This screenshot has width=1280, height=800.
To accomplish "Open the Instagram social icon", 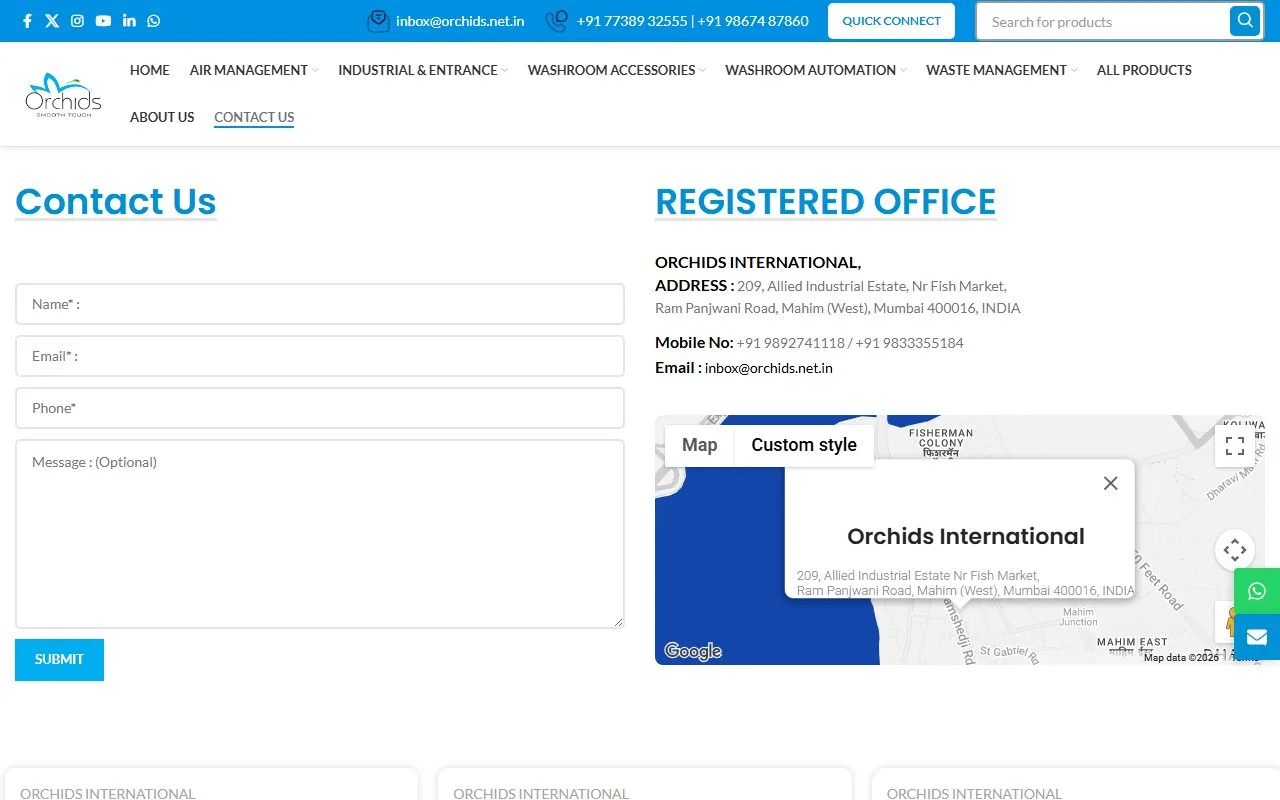I will [77, 21].
